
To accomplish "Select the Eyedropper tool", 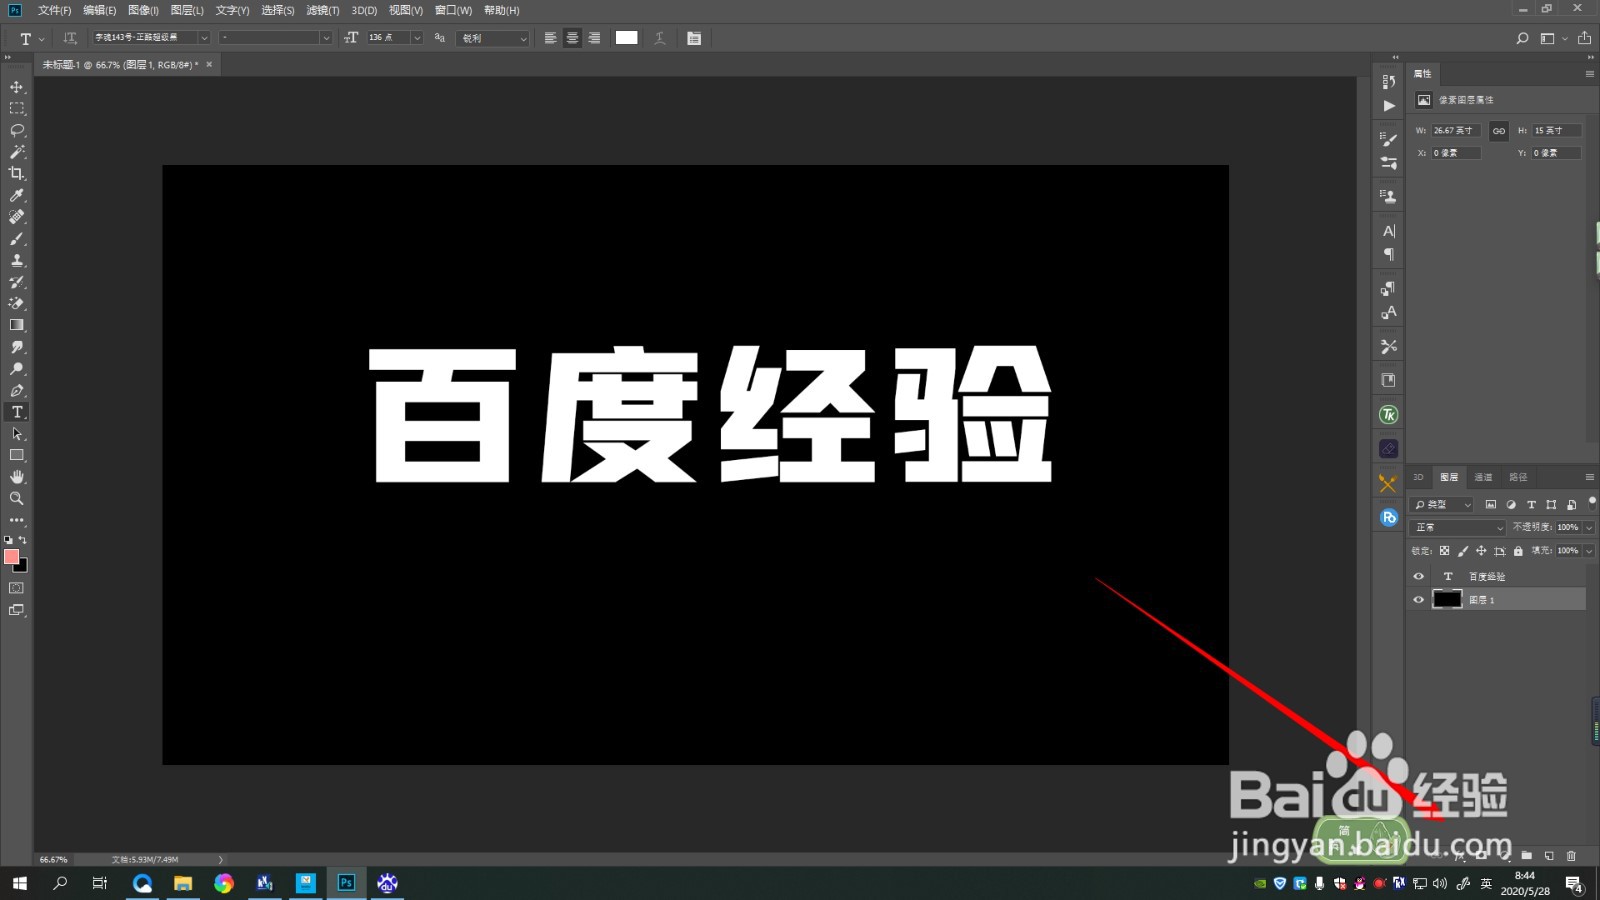I will point(17,195).
